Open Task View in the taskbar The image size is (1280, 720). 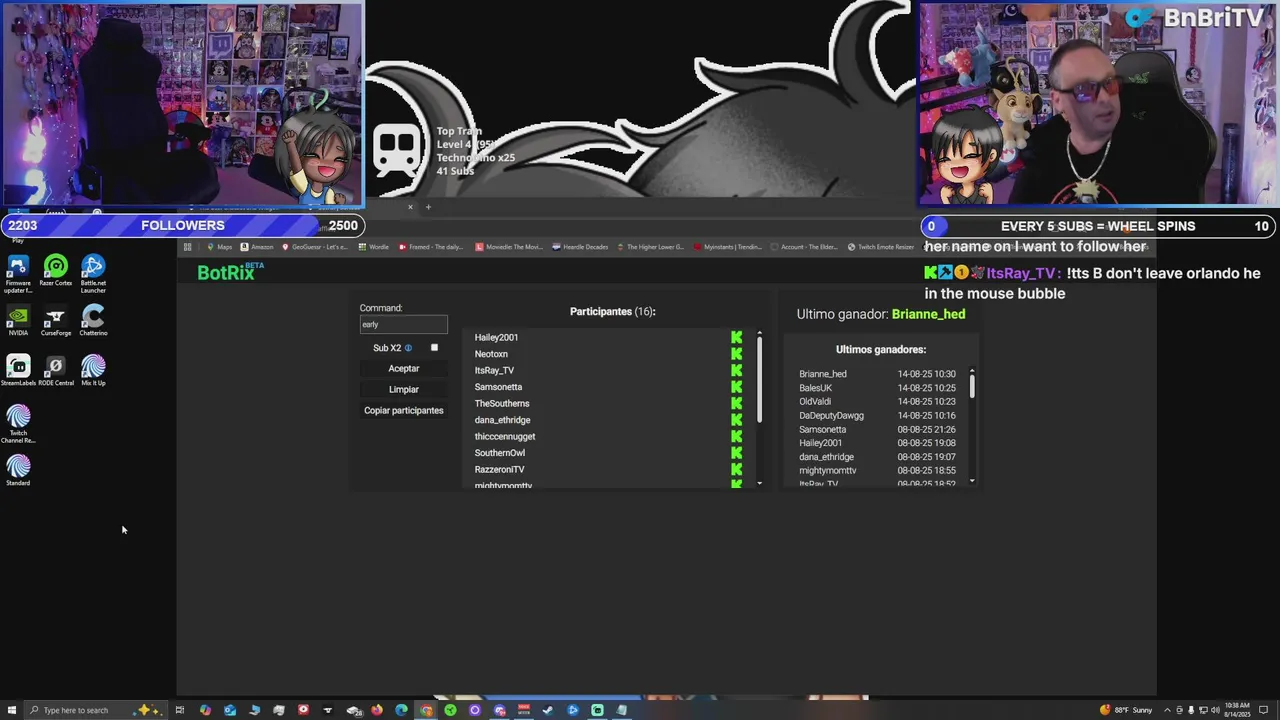[x=180, y=710]
